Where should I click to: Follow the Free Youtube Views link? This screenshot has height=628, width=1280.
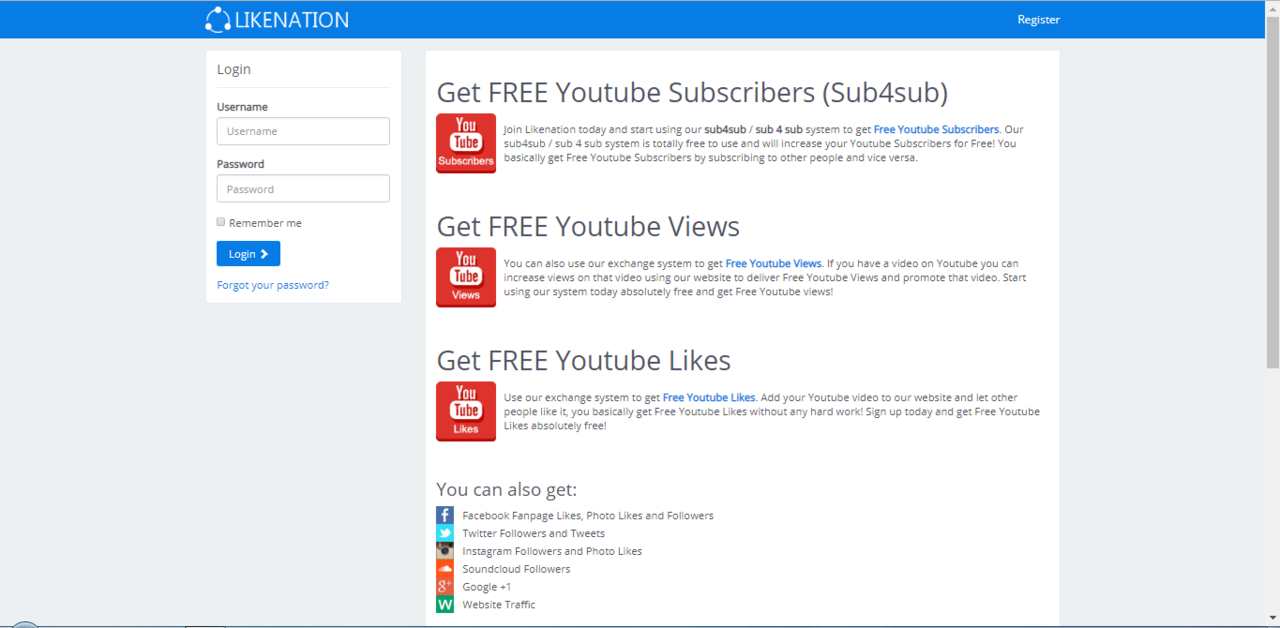774,263
